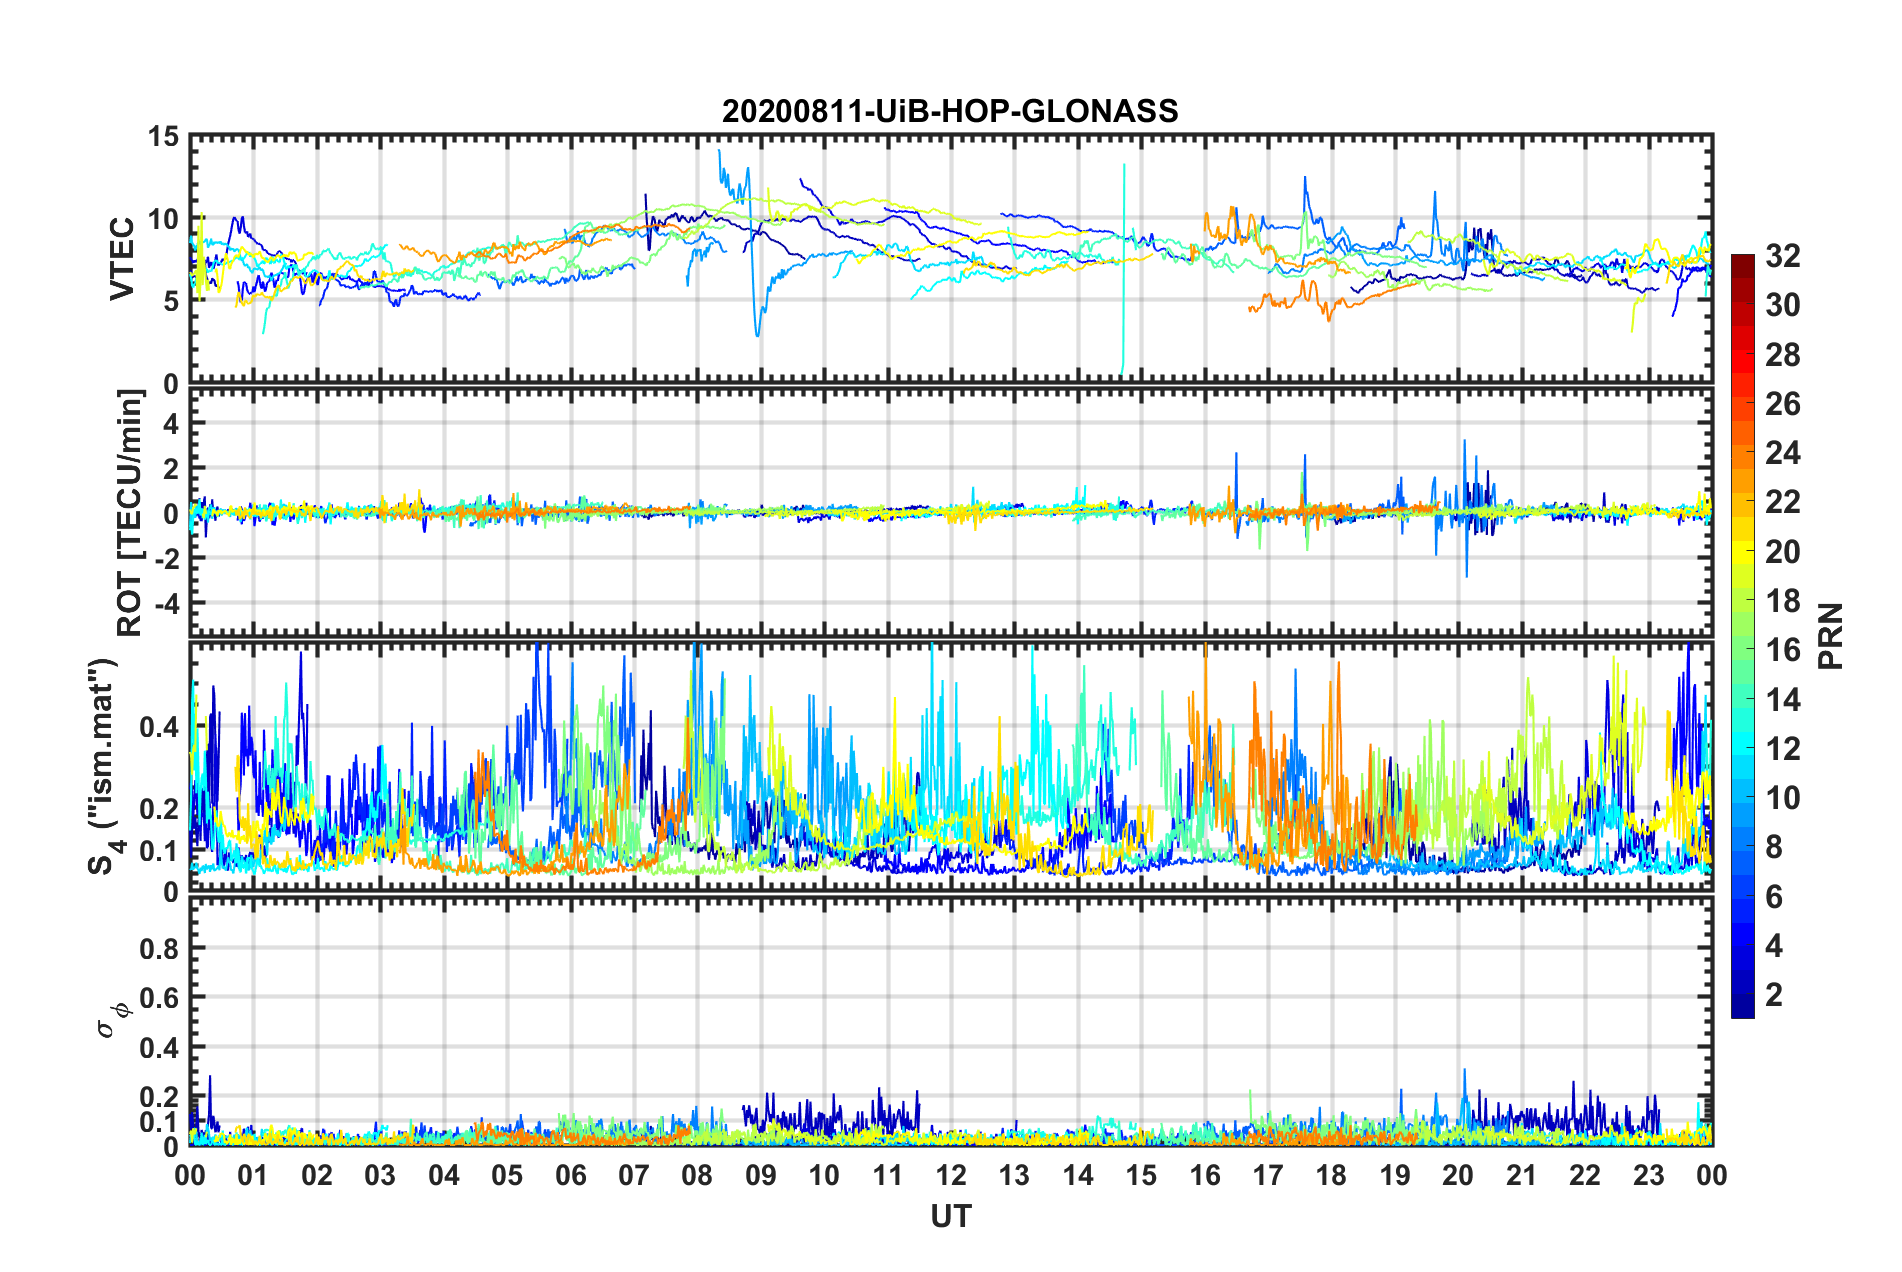Select the UT x-axis label

click(950, 1216)
